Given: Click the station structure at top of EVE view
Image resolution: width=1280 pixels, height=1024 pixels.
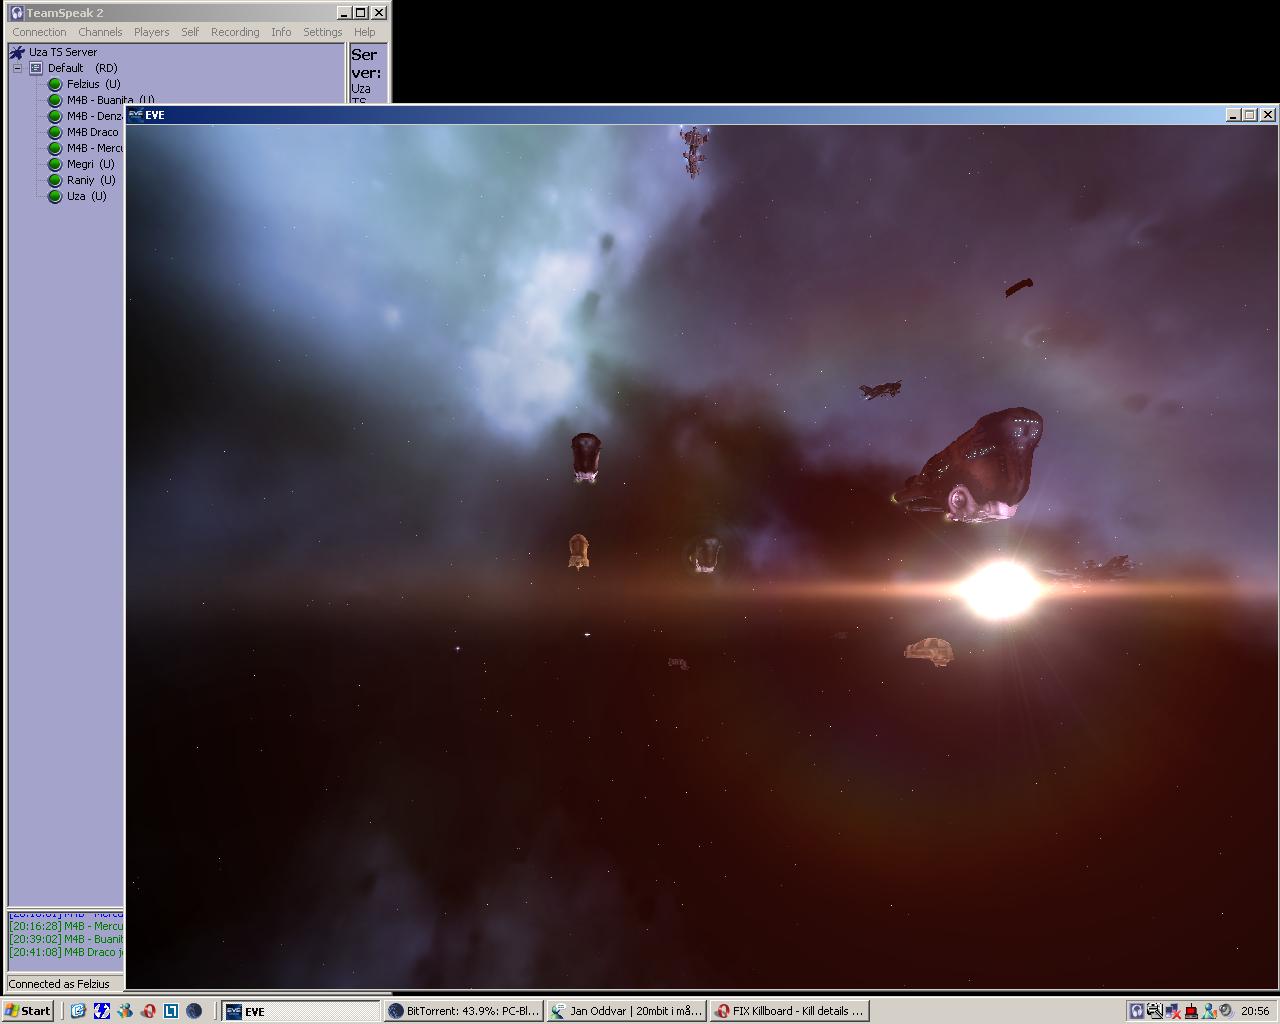Looking at the screenshot, I should coord(694,151).
